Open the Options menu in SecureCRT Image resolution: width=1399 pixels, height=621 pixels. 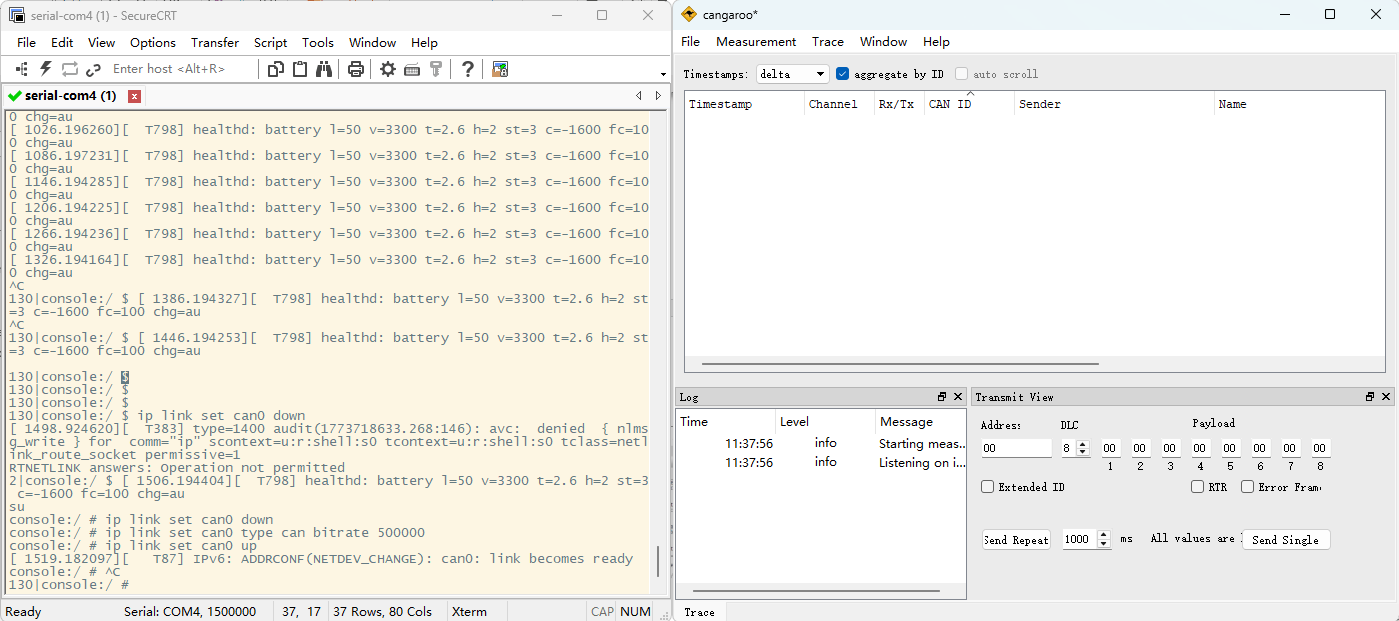point(153,42)
